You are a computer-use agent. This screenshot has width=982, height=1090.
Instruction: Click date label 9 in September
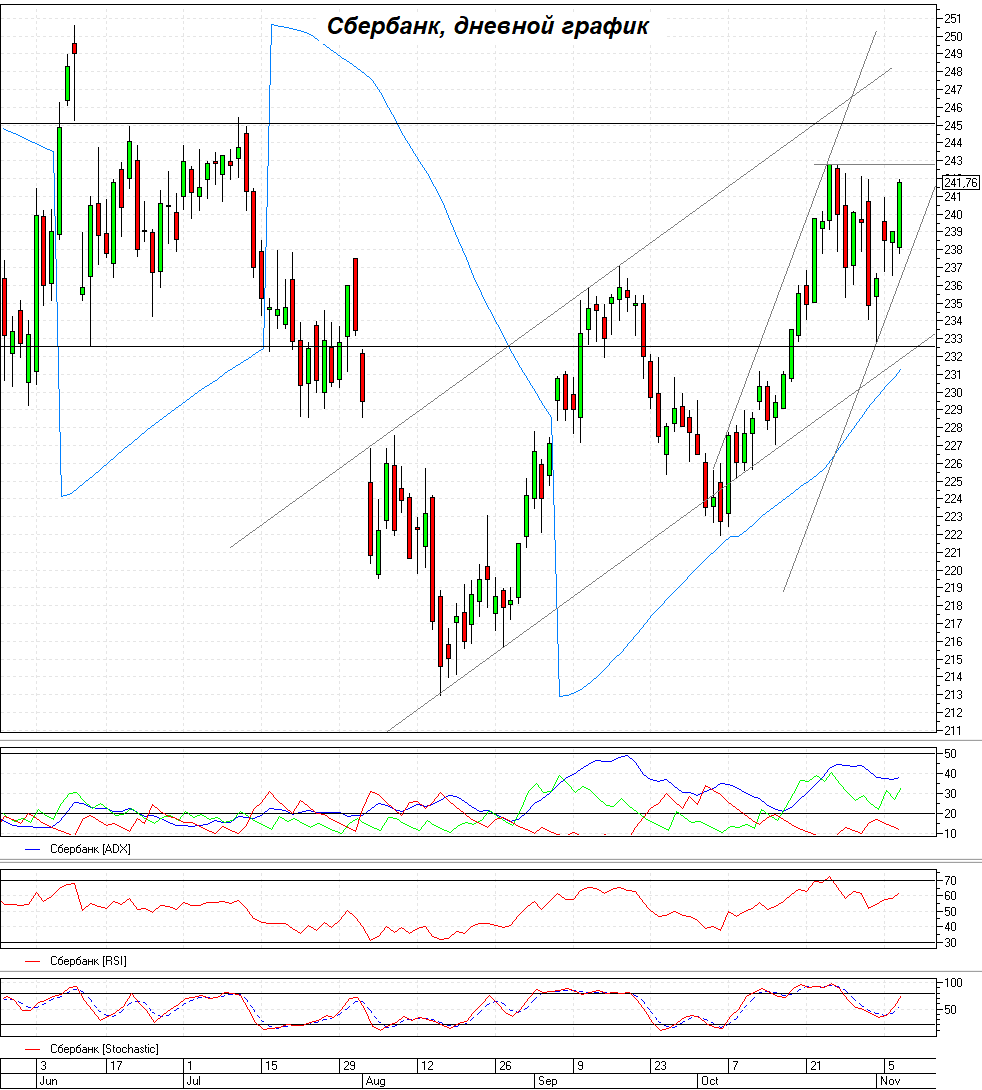(x=580, y=1066)
